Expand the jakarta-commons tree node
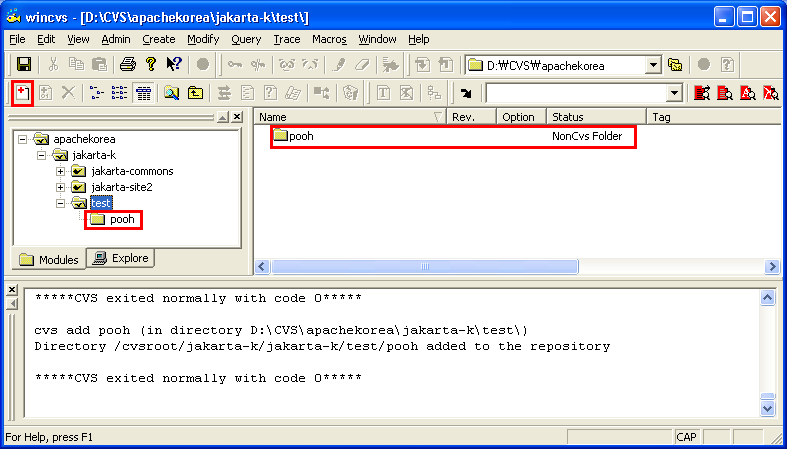Viewport: 787px width, 449px height. [60, 171]
